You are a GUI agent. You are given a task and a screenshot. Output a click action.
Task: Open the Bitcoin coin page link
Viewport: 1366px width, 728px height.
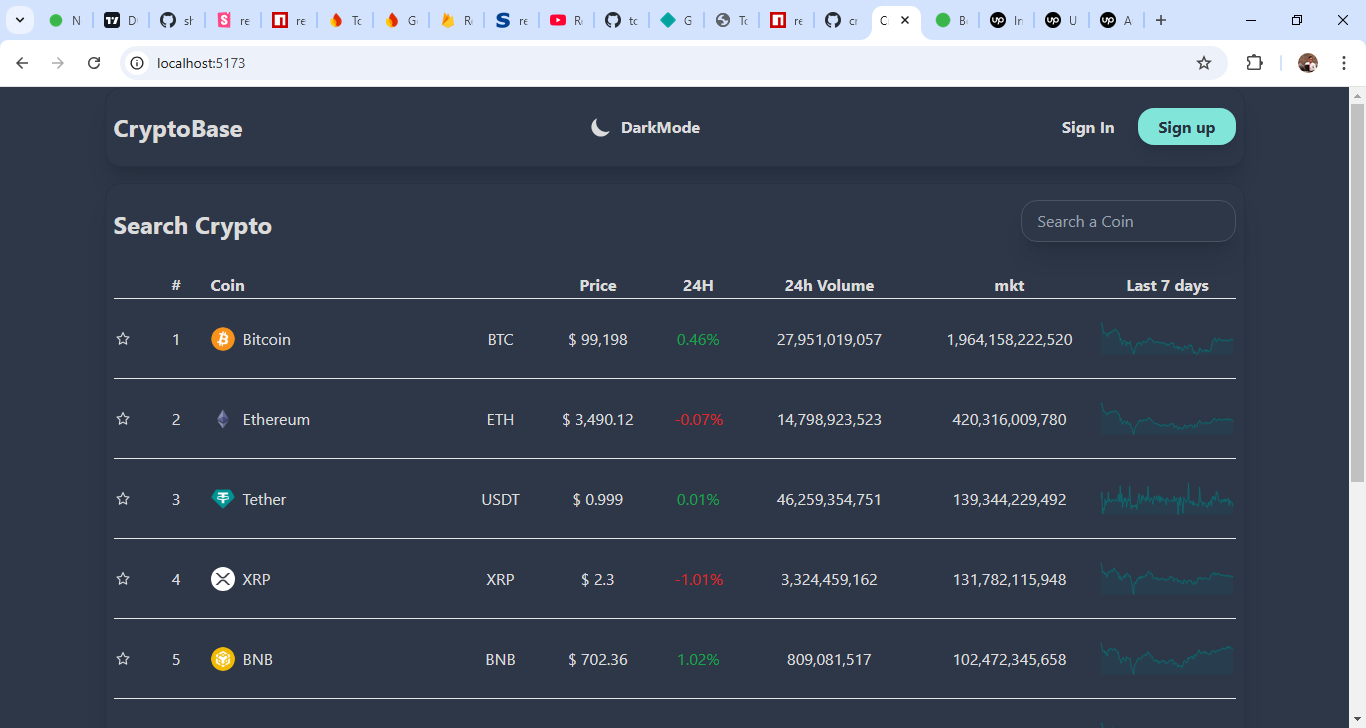click(267, 339)
